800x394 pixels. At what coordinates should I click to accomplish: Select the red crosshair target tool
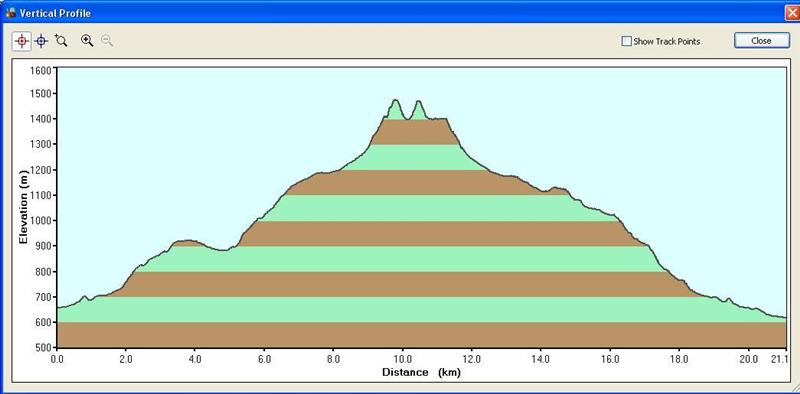(21, 41)
